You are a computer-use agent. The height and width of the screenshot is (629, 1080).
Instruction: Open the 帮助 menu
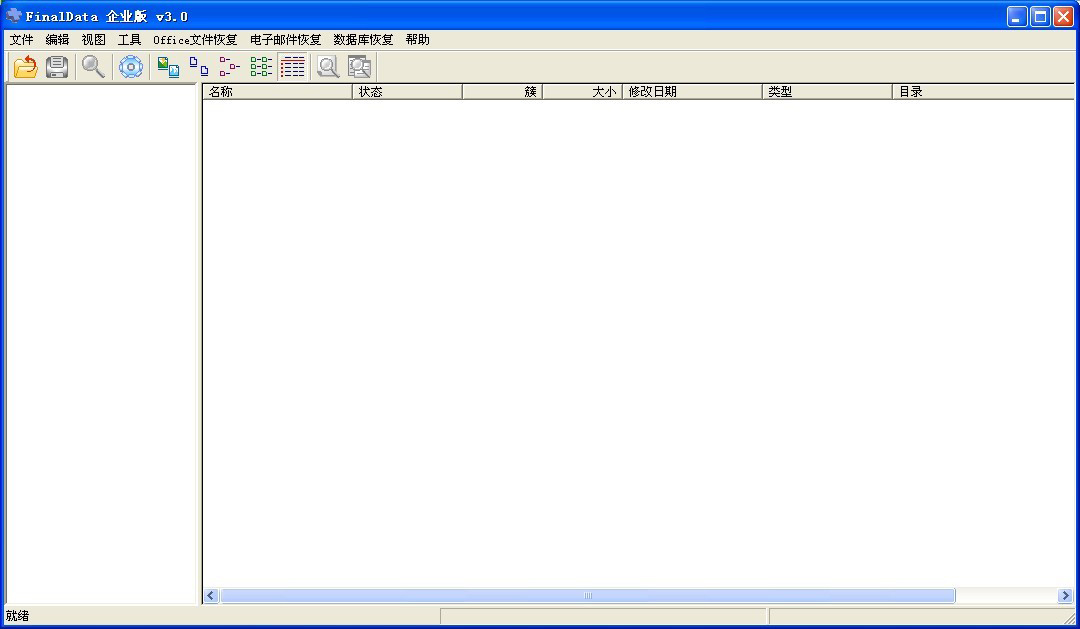(x=417, y=39)
